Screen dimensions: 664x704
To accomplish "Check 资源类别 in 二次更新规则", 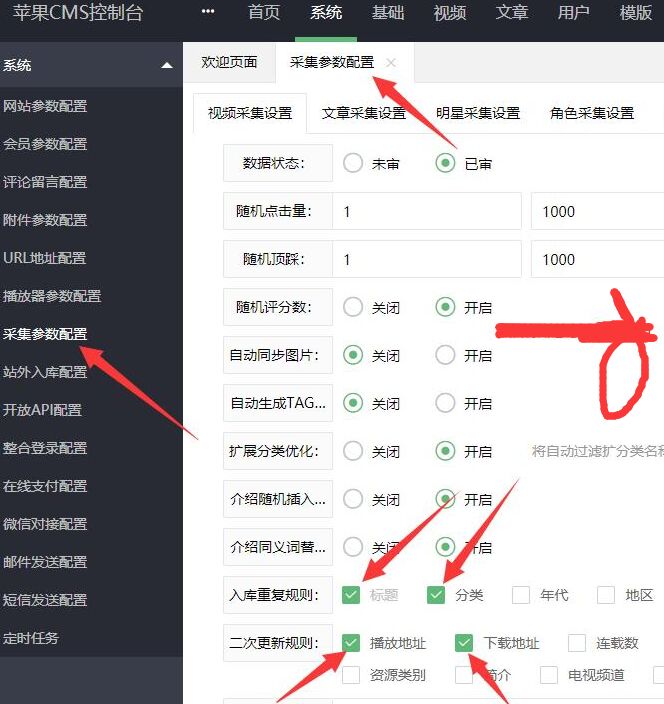I will click(x=351, y=675).
